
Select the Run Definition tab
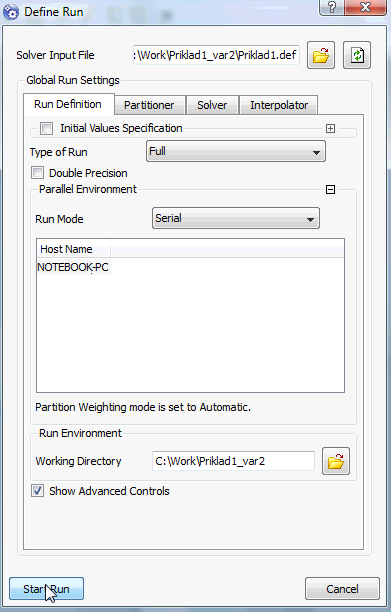(68, 104)
